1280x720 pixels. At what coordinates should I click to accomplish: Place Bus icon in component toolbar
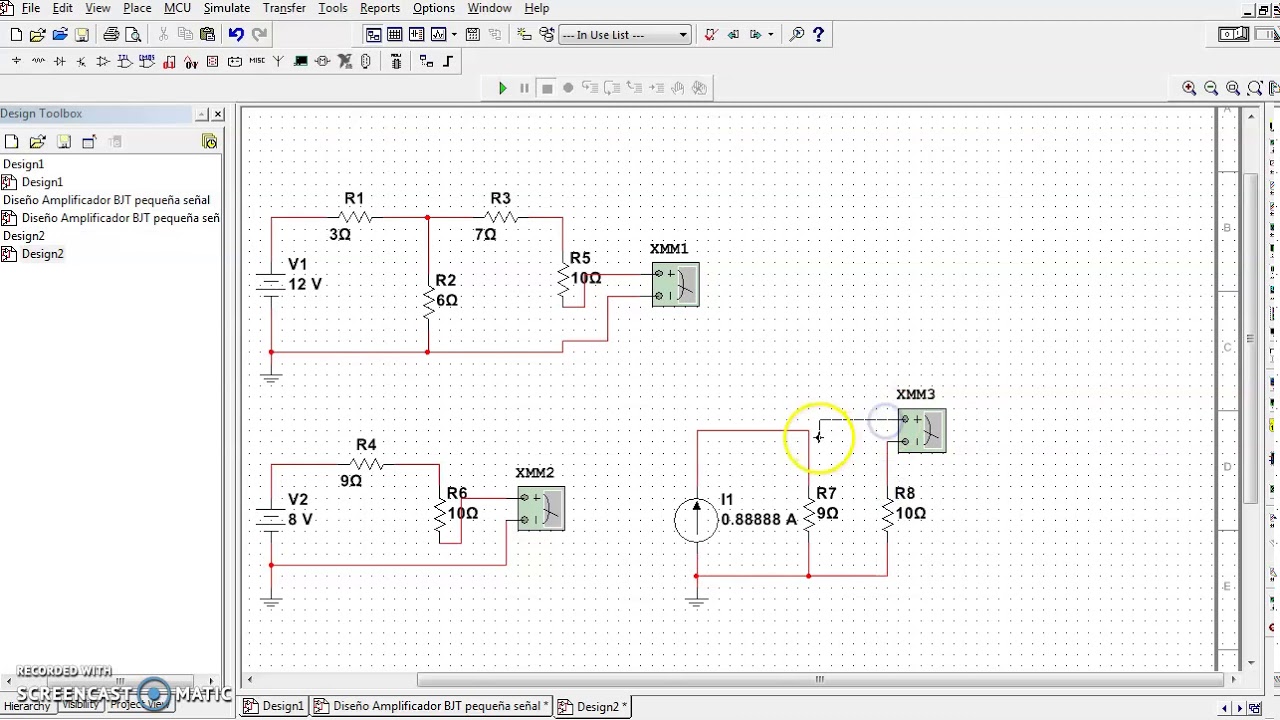tap(447, 61)
